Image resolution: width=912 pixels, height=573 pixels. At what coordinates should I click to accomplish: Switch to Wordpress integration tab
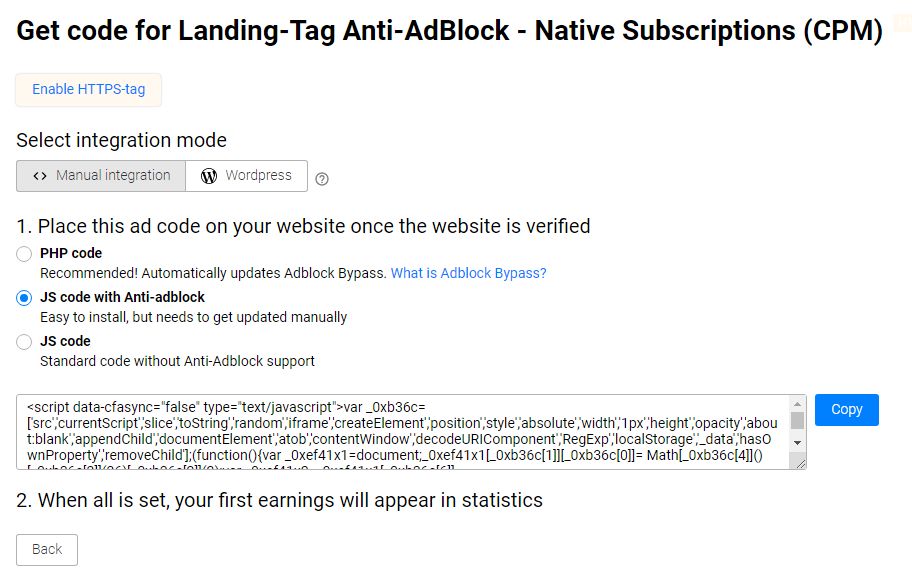pyautogui.click(x=246, y=176)
